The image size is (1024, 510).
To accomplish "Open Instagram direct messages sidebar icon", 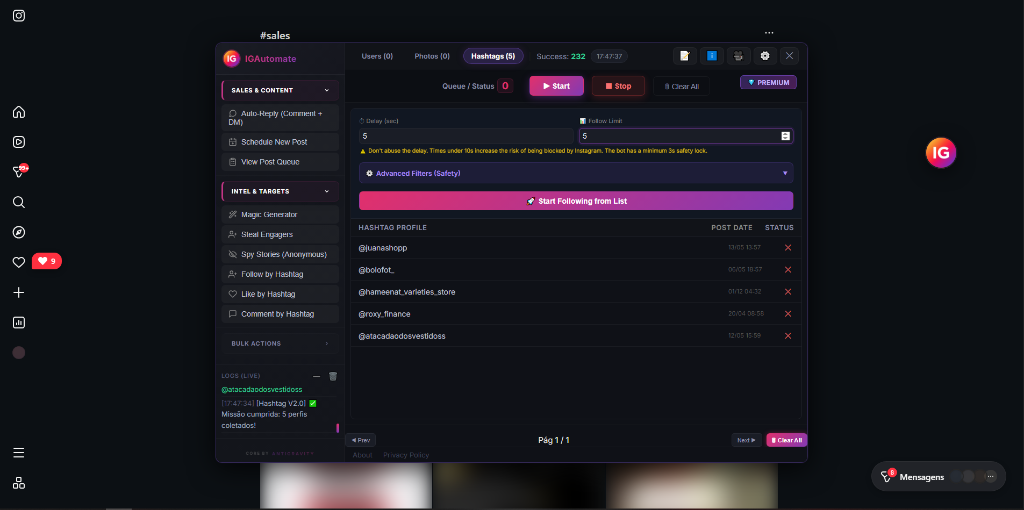I will click(20, 172).
